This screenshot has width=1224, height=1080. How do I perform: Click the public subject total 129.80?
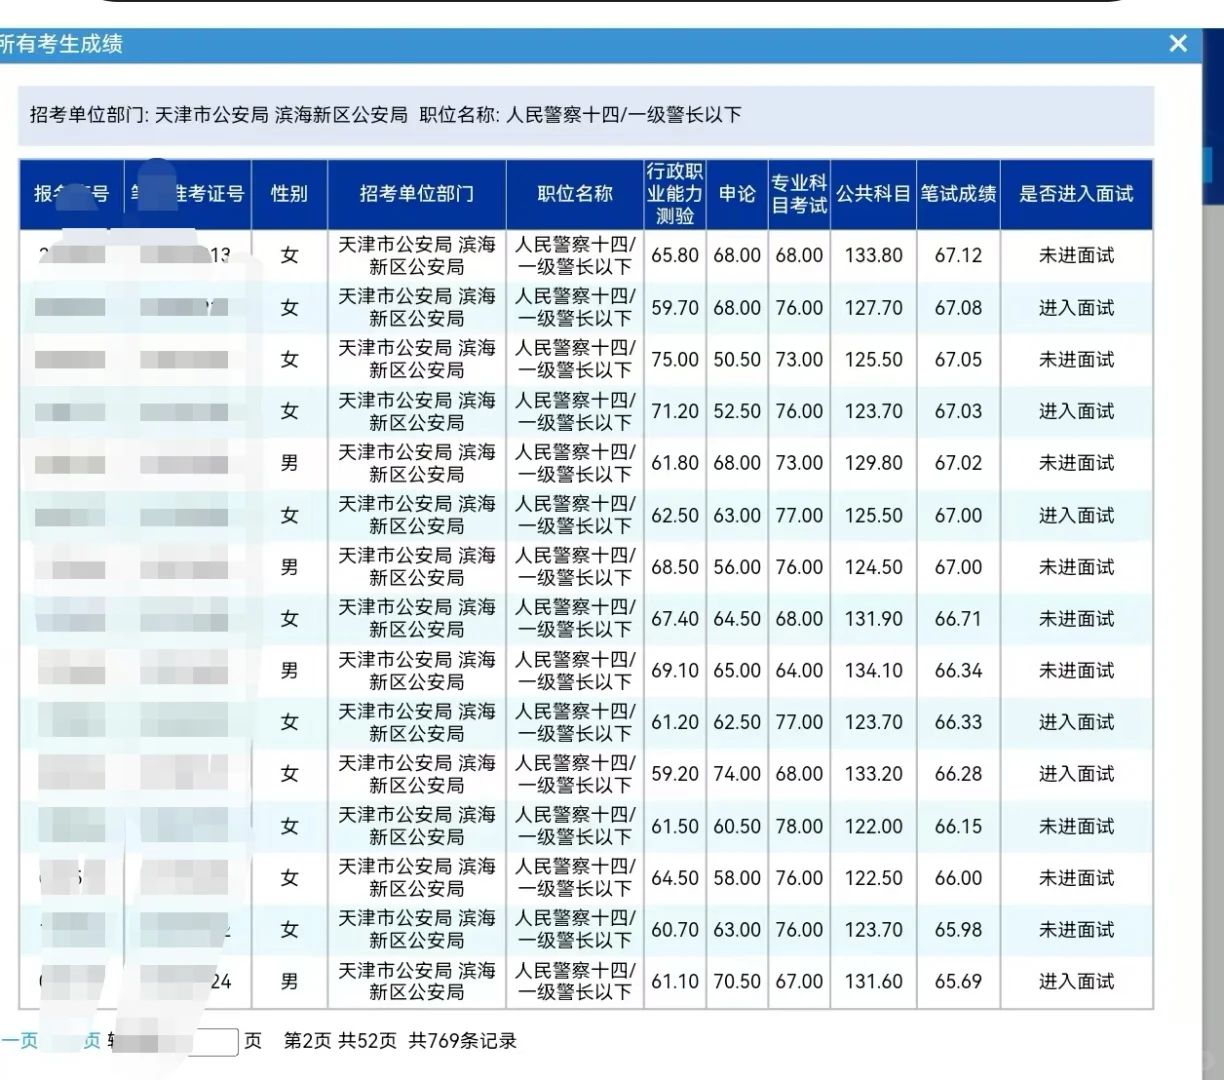tap(874, 464)
